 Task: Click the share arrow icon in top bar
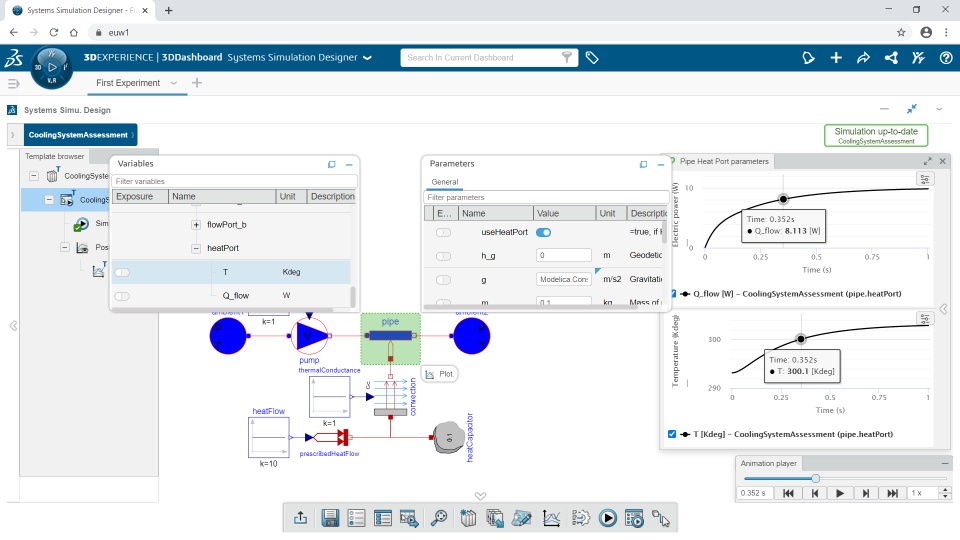[x=863, y=58]
